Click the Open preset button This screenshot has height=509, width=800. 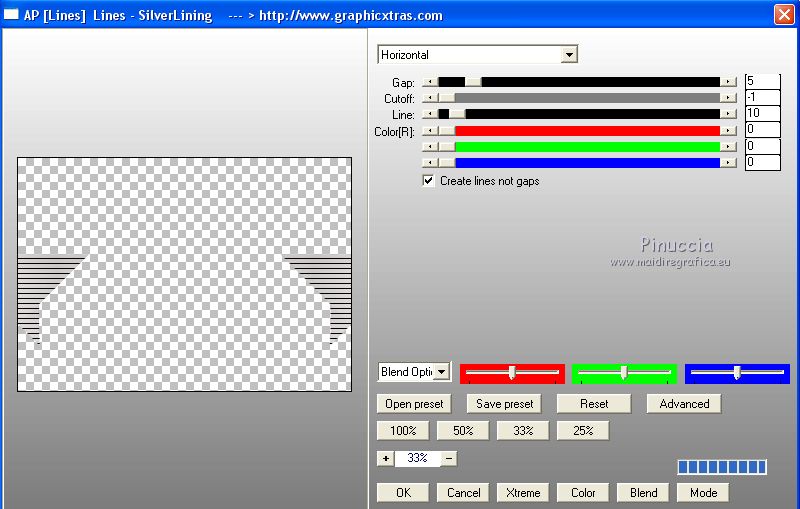click(x=414, y=404)
